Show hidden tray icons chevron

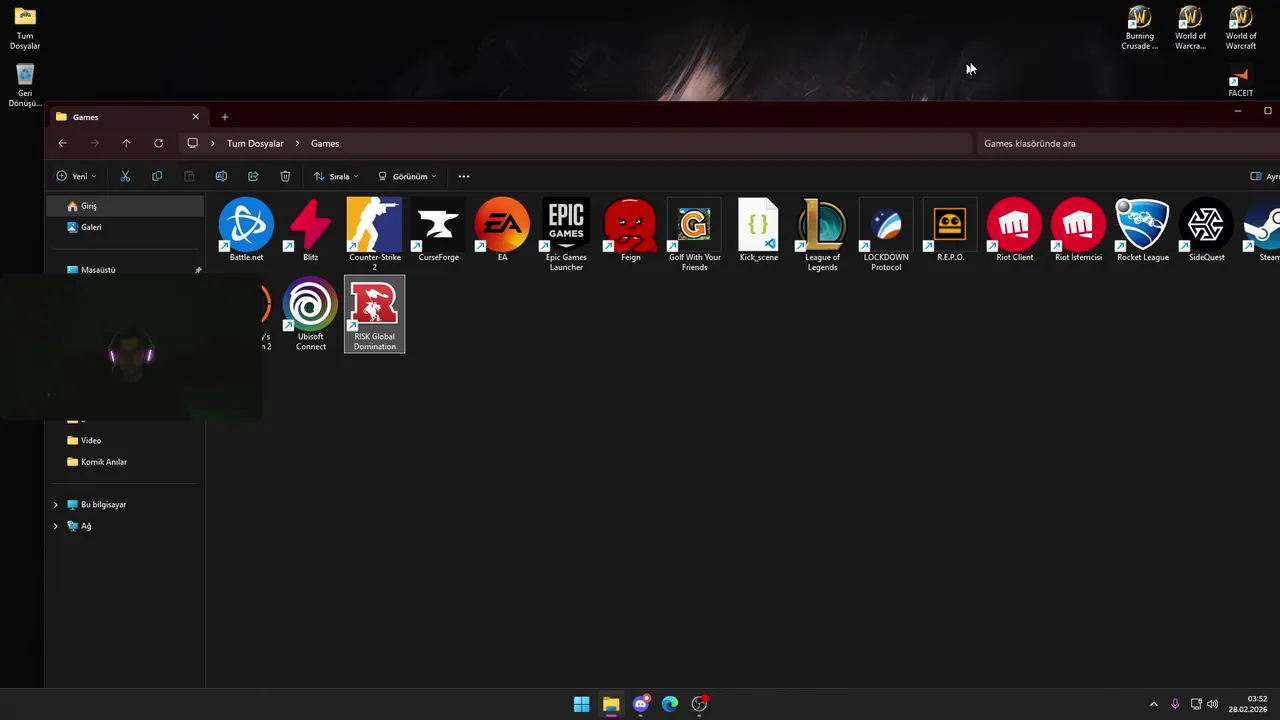tap(1153, 704)
